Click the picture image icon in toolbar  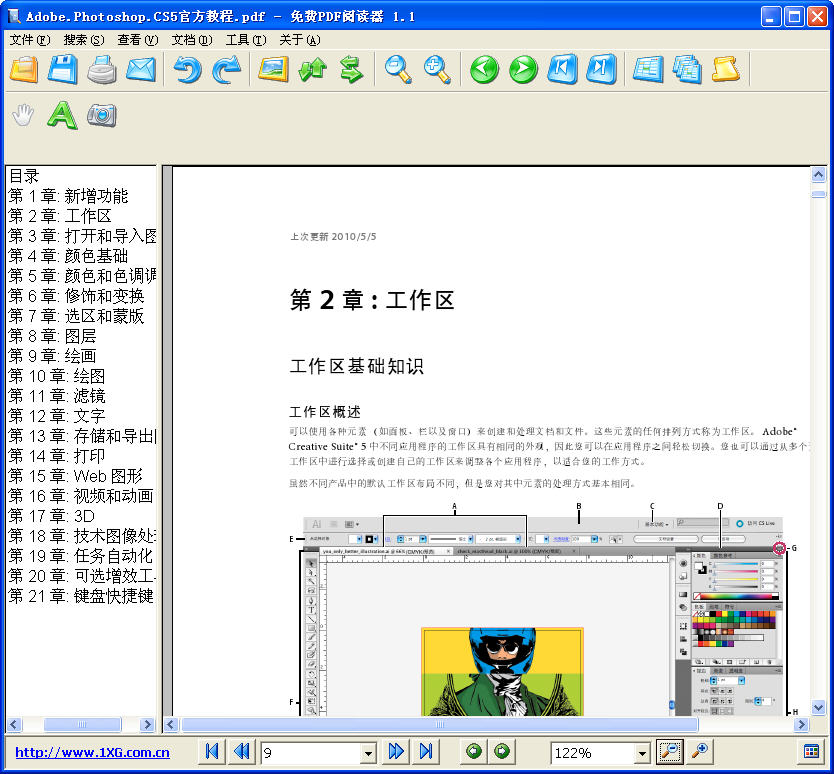click(273, 69)
